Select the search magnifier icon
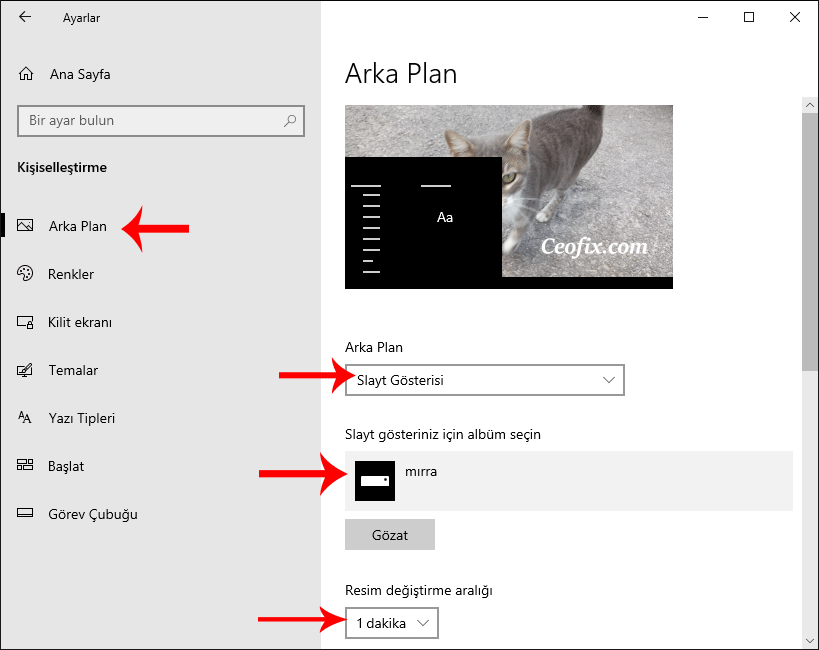Screen dimensions: 819x650 tap(290, 121)
